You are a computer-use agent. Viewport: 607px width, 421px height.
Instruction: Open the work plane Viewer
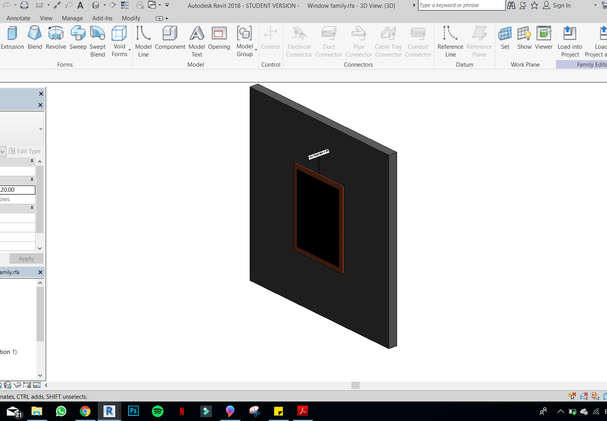[x=544, y=38]
